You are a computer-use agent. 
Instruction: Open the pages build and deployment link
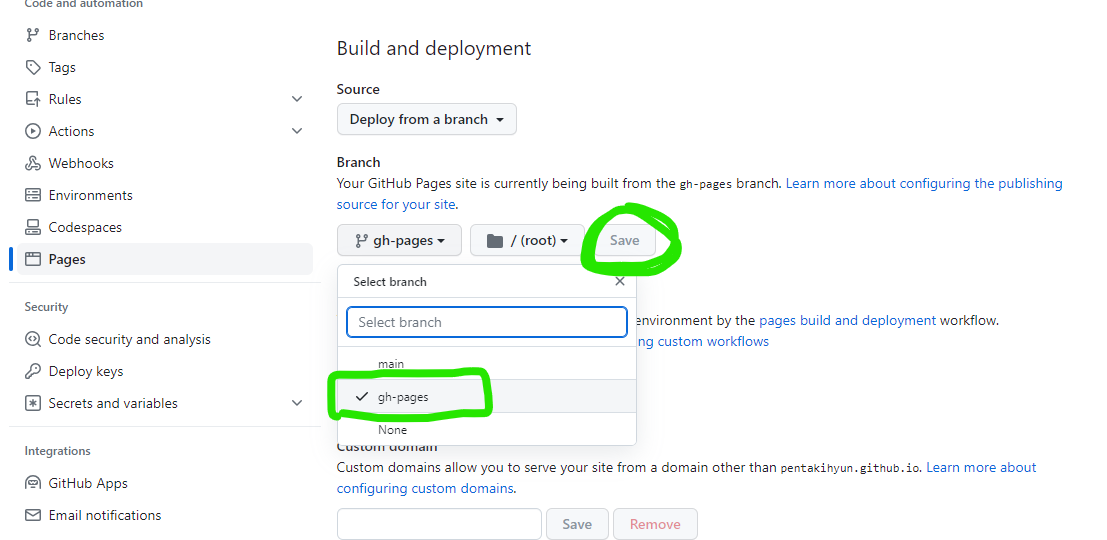[x=847, y=320]
